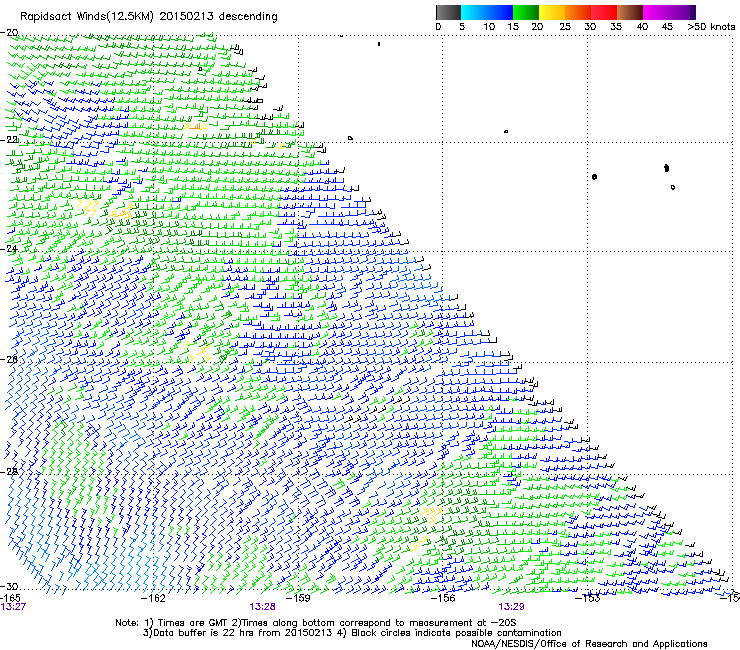Click the '-30' latitude axis label
740x650 pixels.
click(9, 586)
